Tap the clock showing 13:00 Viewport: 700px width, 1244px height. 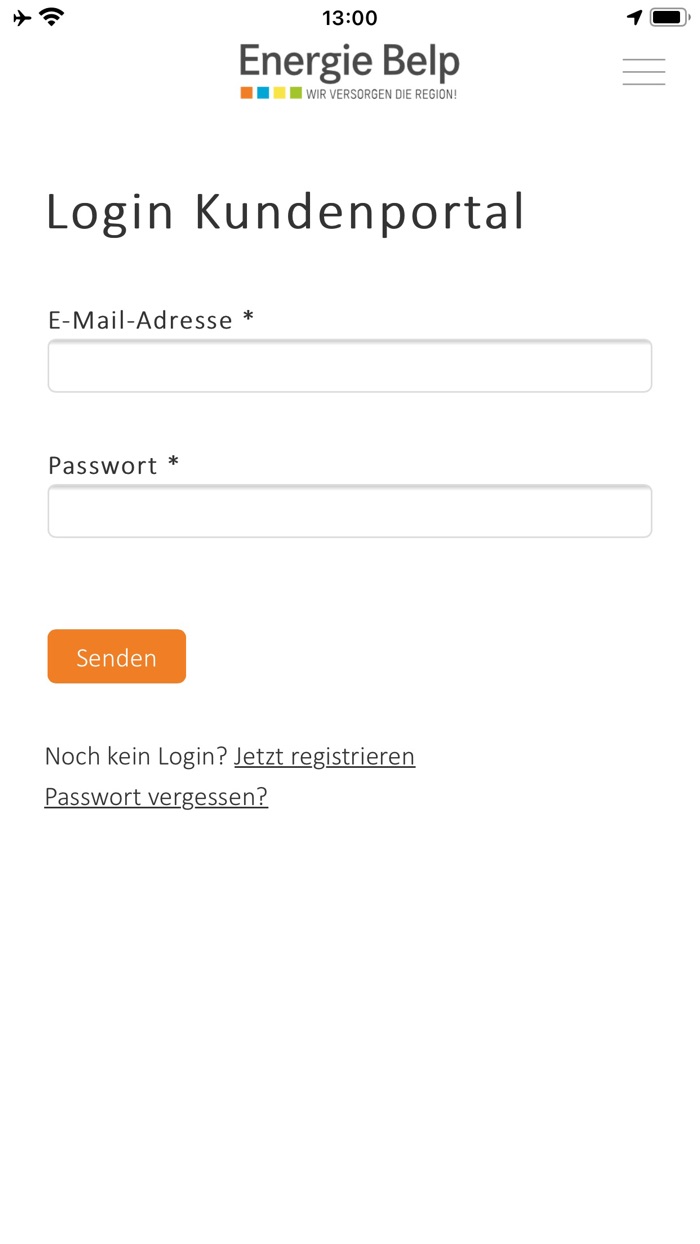point(349,17)
